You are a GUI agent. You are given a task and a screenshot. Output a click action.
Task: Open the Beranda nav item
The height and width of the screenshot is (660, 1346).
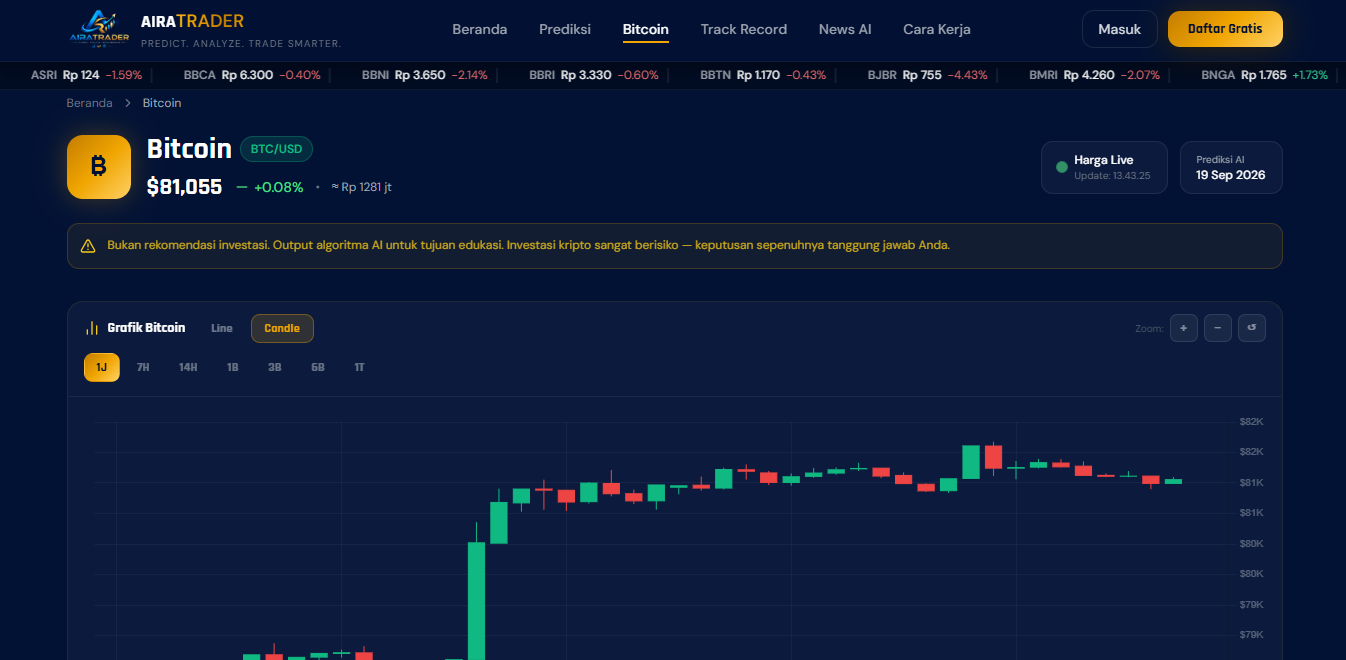click(x=480, y=29)
